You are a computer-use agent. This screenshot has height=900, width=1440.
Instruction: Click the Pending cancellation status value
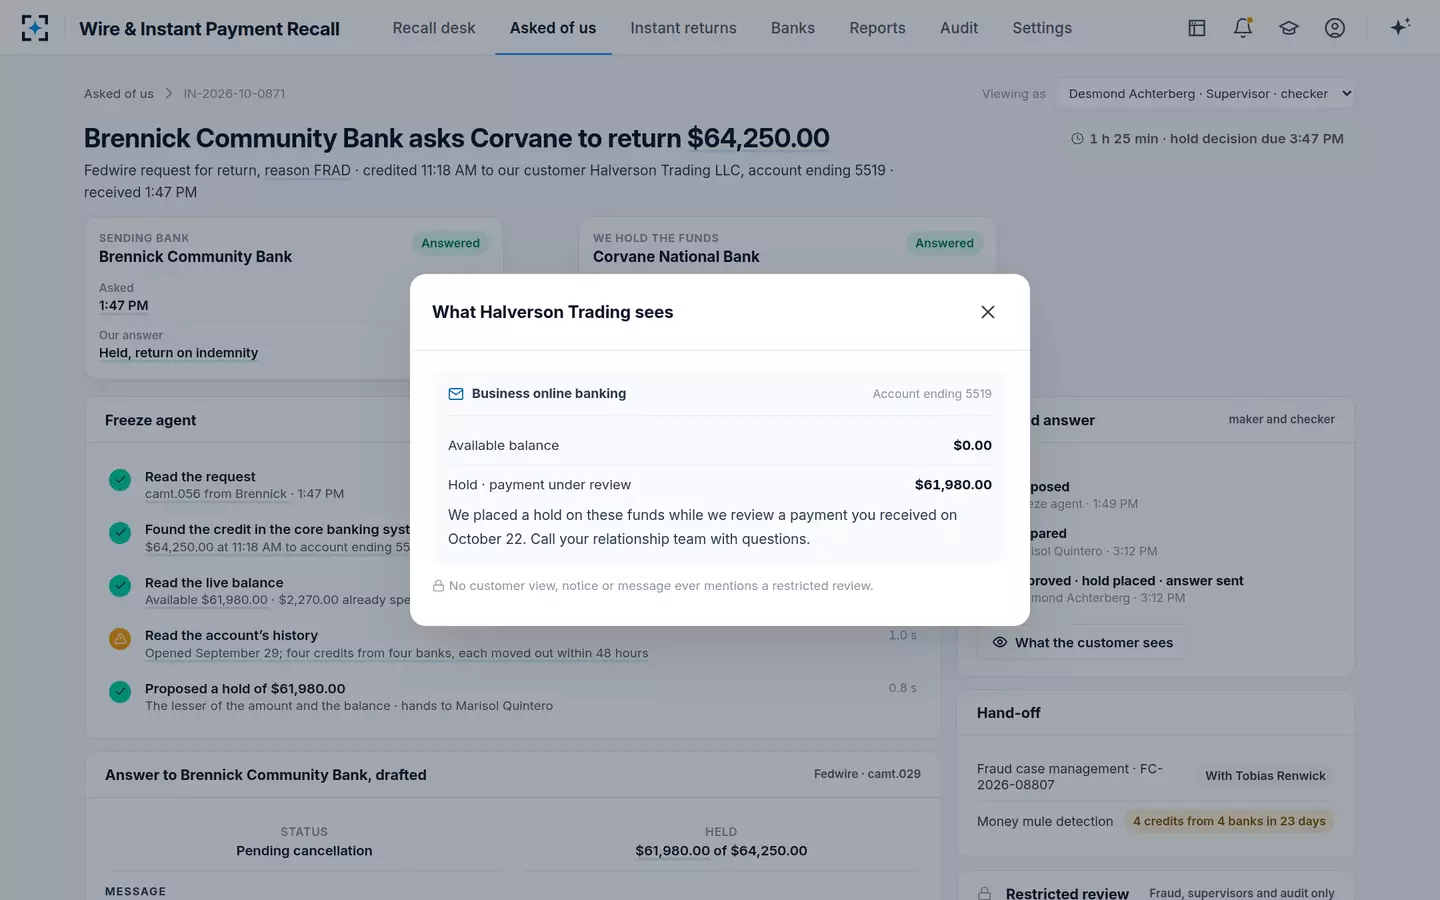(304, 851)
